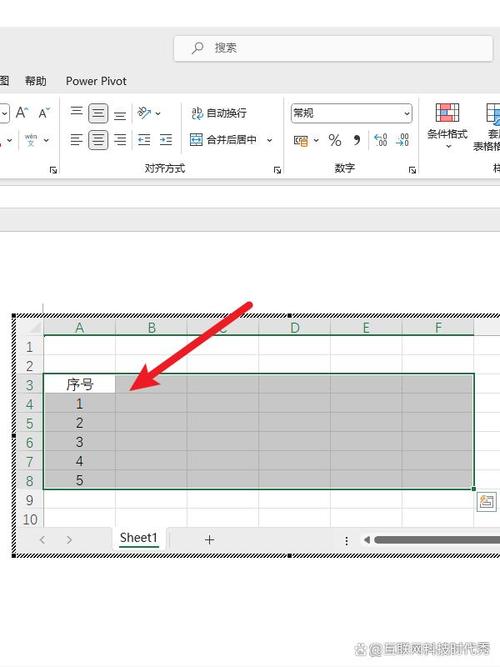Click the Sheet1 tab
This screenshot has width=500, height=667.
pyautogui.click(x=139, y=538)
